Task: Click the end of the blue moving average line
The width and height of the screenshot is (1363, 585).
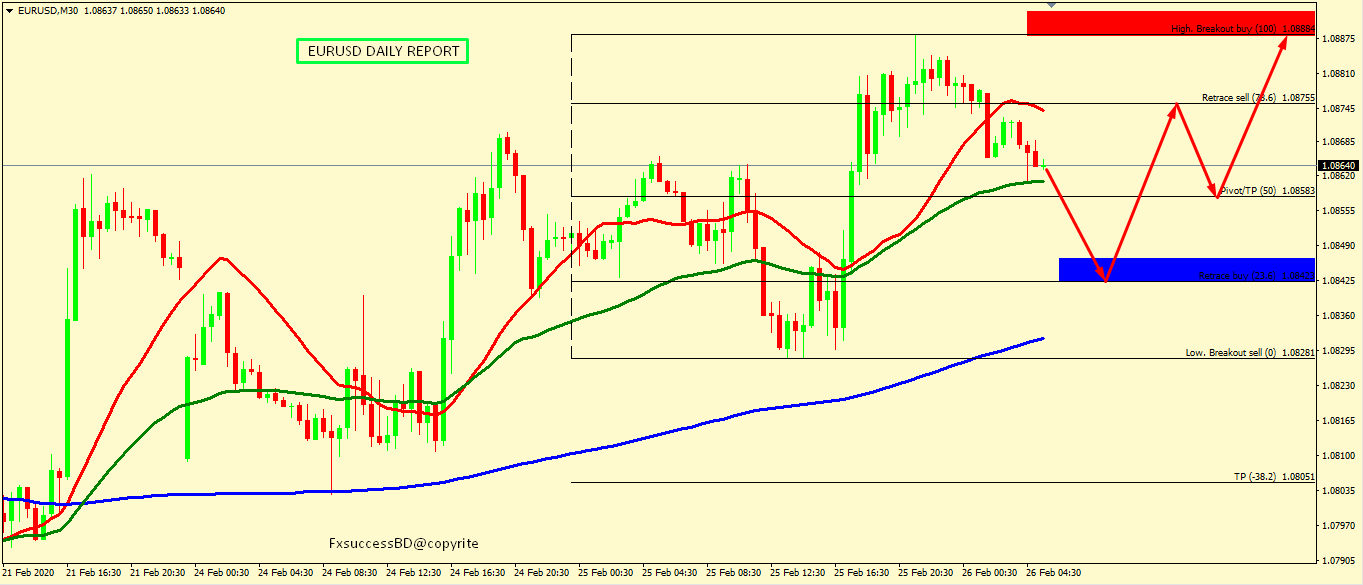Action: [x=1043, y=338]
